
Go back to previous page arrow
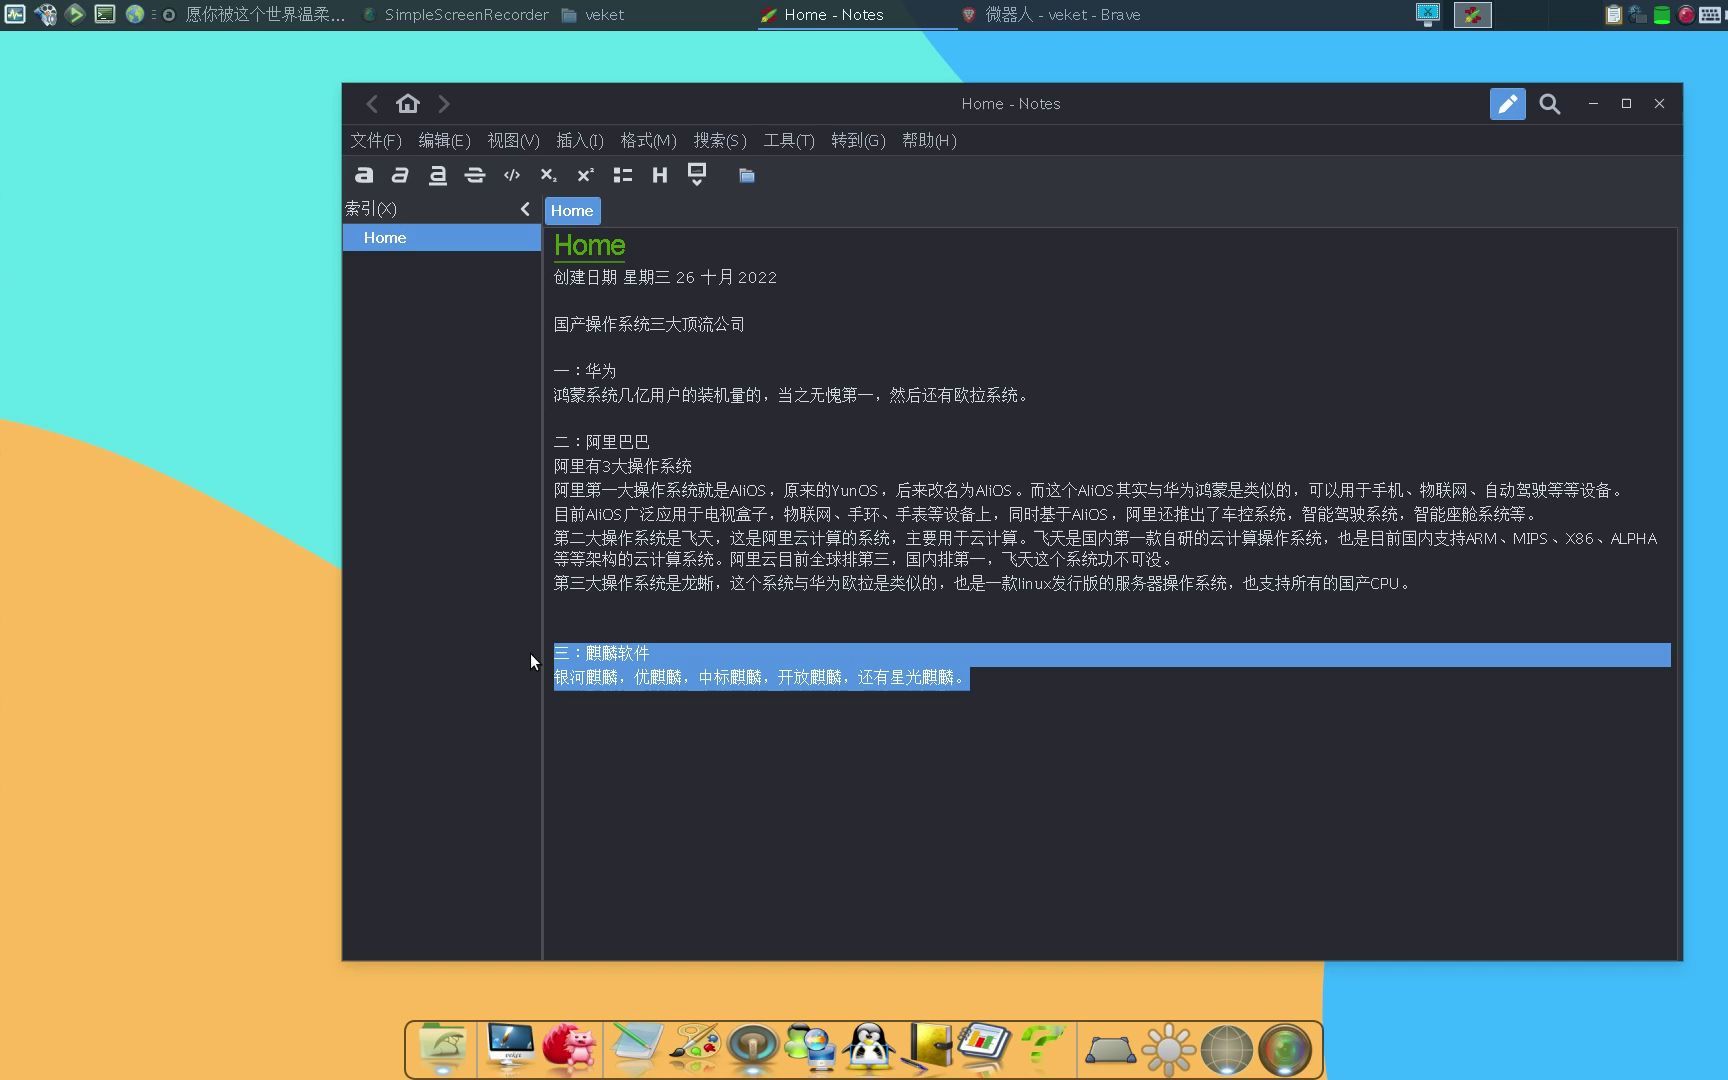click(x=372, y=104)
